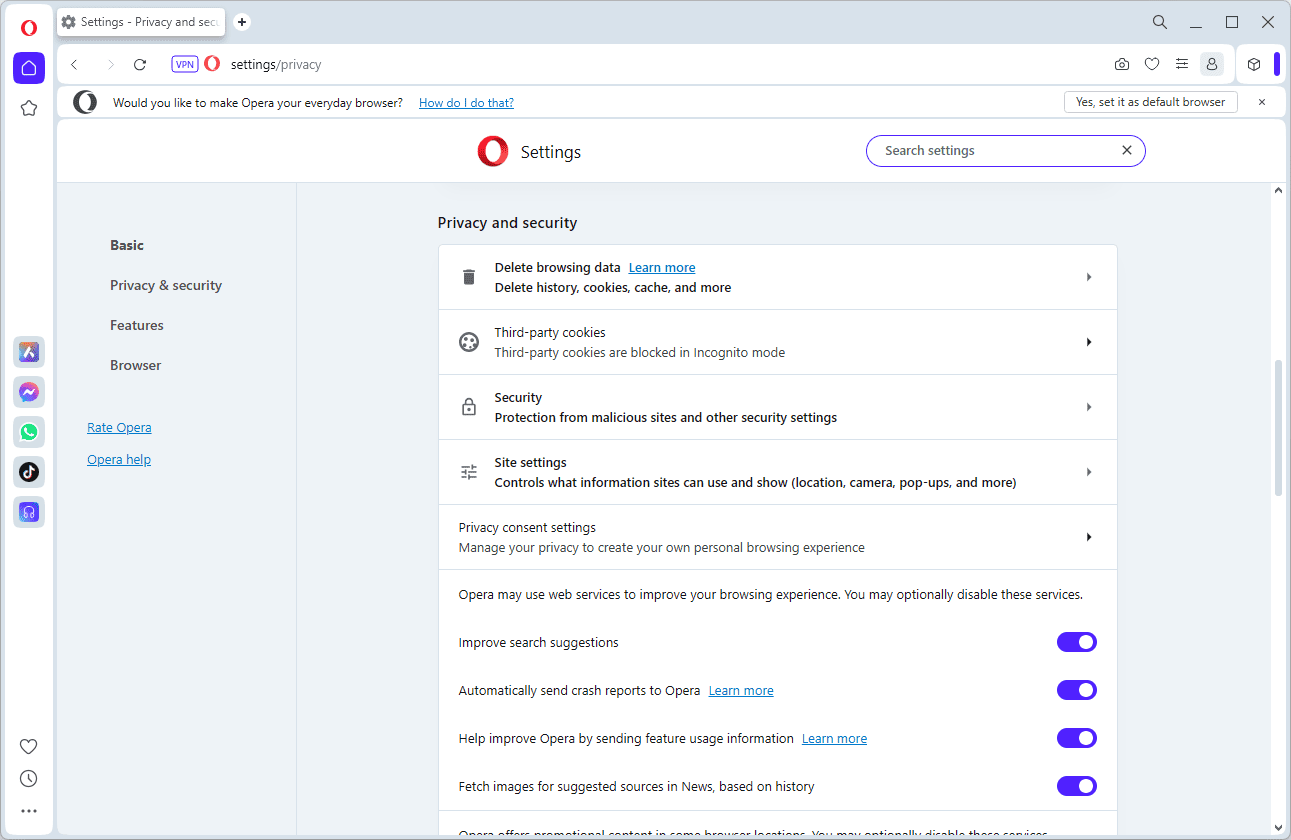Select Features in the settings sidebar
Image resolution: width=1291 pixels, height=840 pixels.
(137, 325)
